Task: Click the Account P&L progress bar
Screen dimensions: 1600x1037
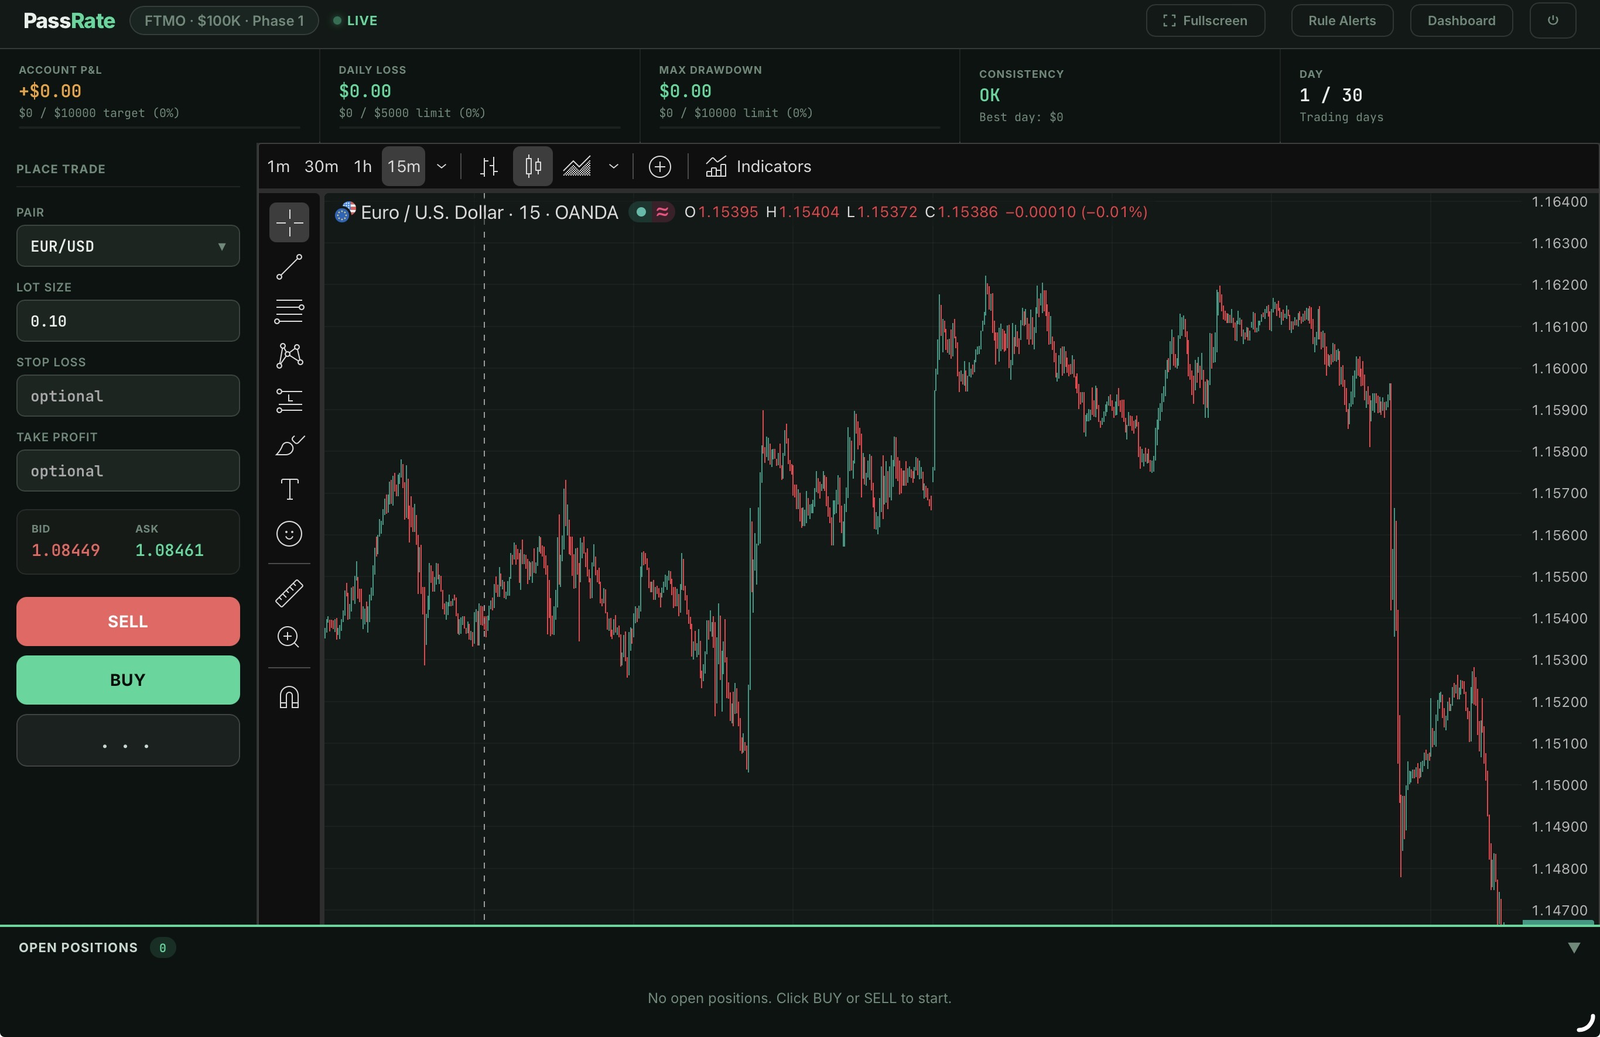Action: (159, 127)
